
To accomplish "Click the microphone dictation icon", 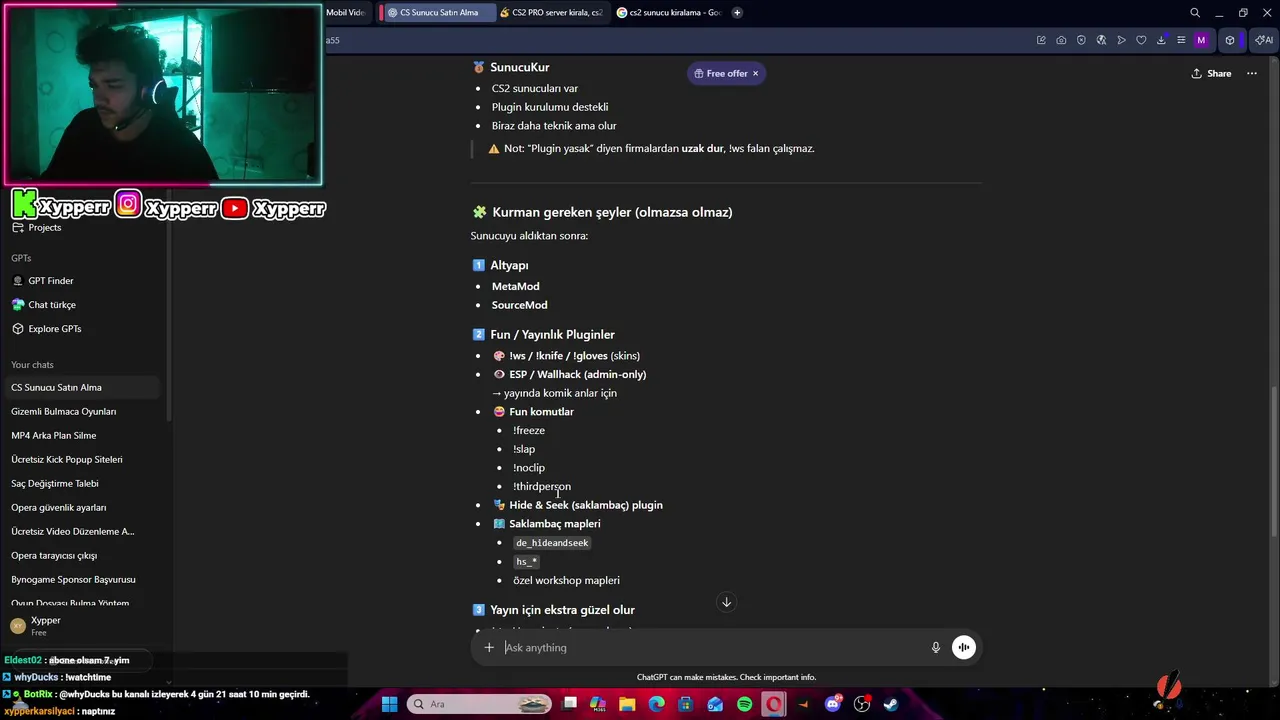I will coord(936,647).
